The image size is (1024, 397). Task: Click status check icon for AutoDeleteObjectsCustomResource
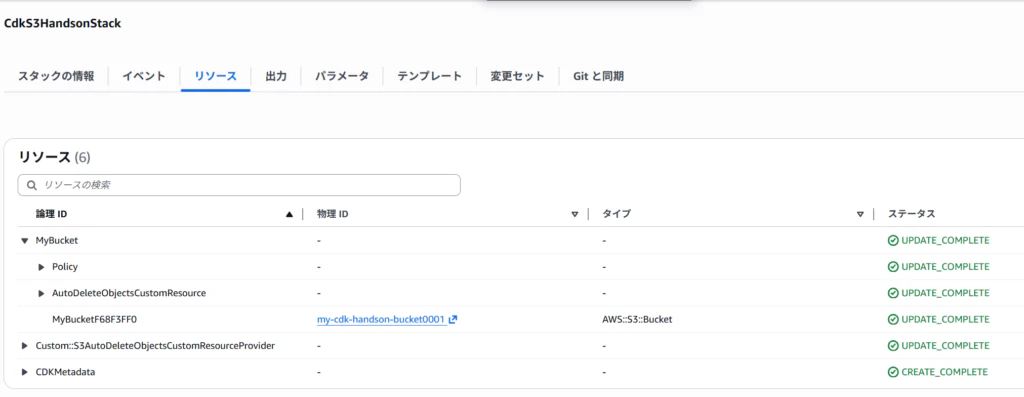pos(893,293)
